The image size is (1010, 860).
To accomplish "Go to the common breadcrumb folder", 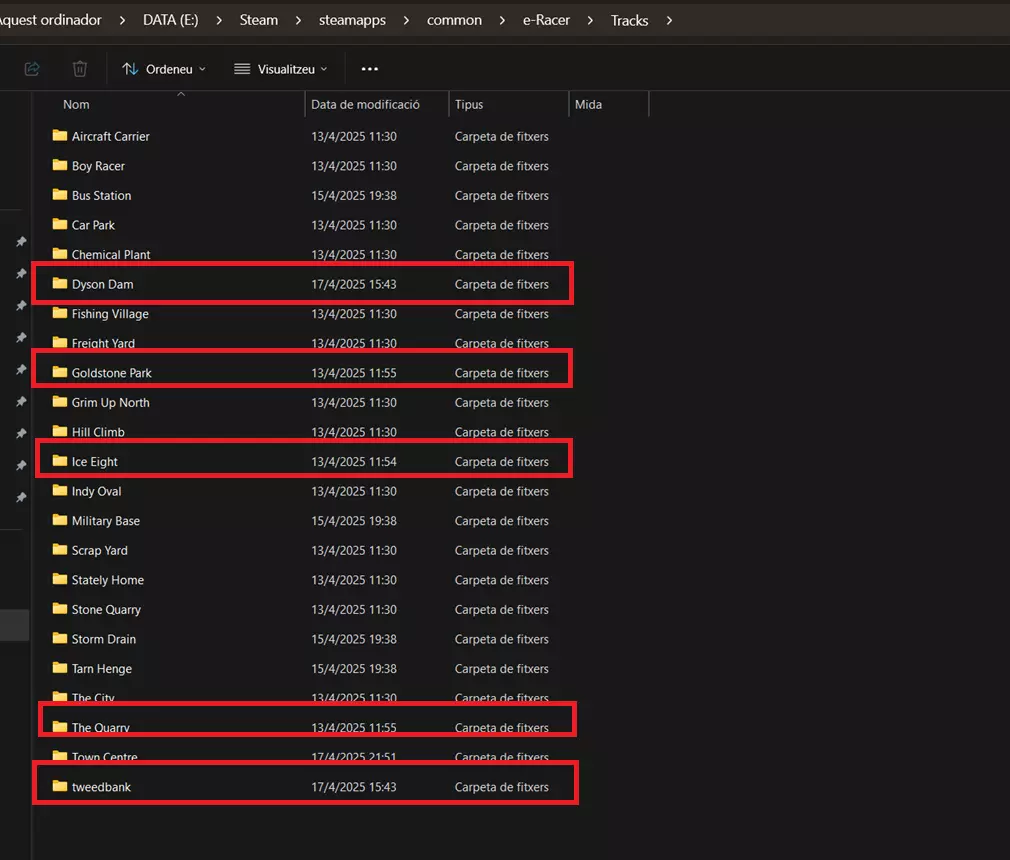I will (x=454, y=20).
